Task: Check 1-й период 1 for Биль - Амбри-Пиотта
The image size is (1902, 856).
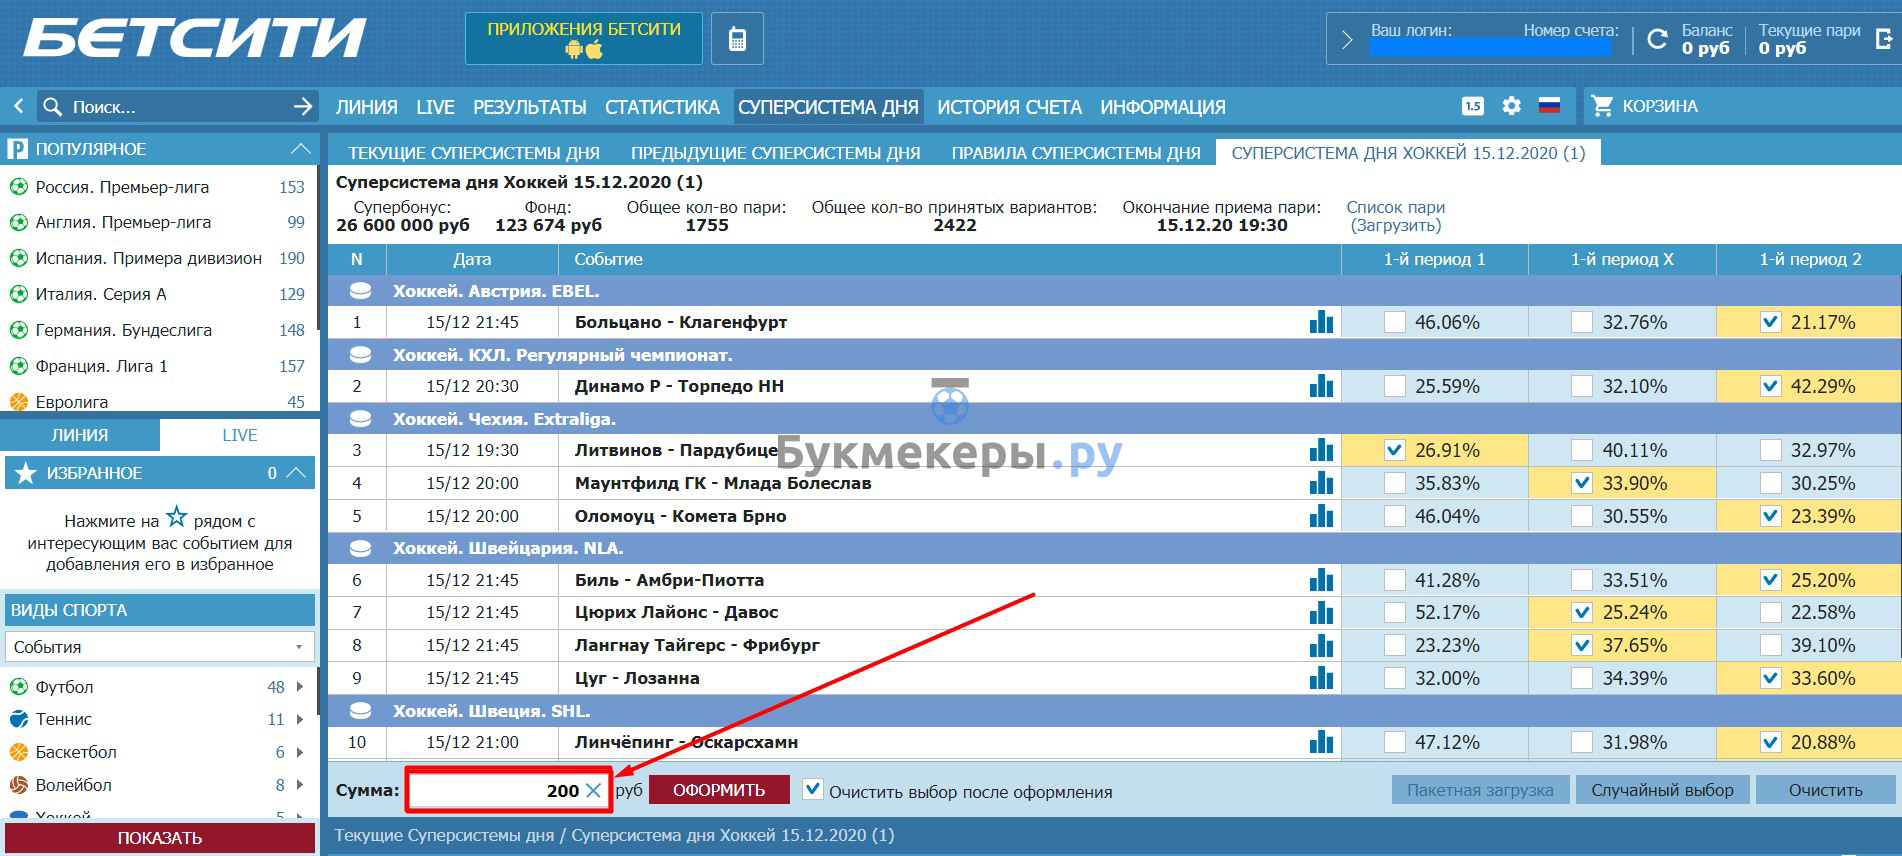Action: point(1394,580)
